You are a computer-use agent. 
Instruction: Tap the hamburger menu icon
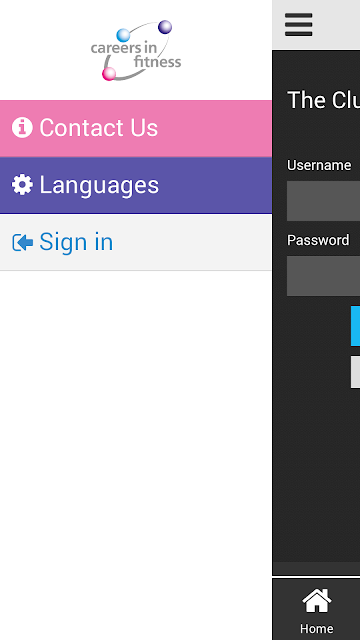pos(298,24)
